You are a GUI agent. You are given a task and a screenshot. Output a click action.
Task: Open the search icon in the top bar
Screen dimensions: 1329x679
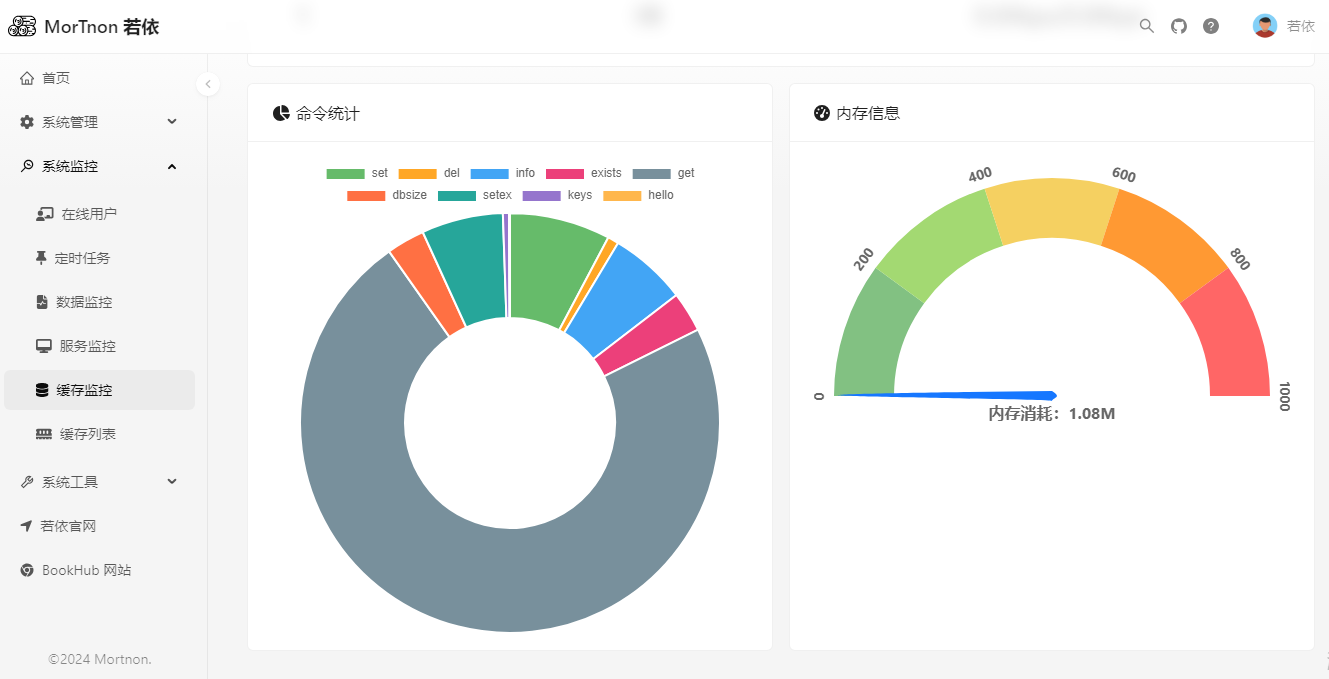click(1146, 25)
